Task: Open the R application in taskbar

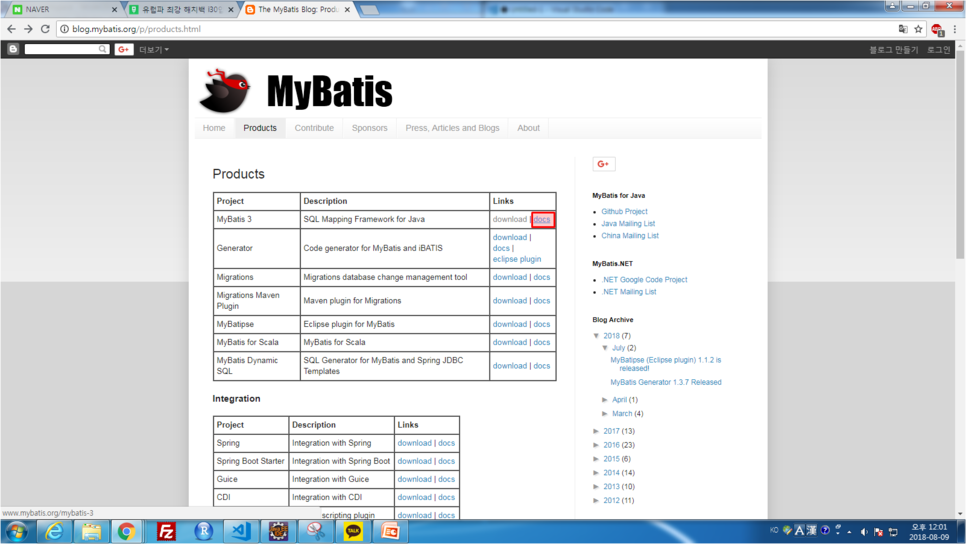Action: (203, 532)
